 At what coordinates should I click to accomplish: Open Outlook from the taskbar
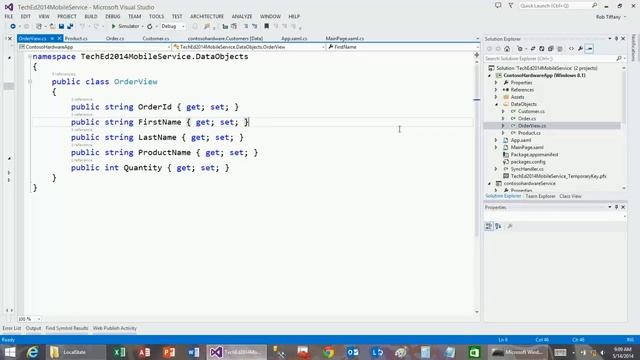click(x=353, y=352)
